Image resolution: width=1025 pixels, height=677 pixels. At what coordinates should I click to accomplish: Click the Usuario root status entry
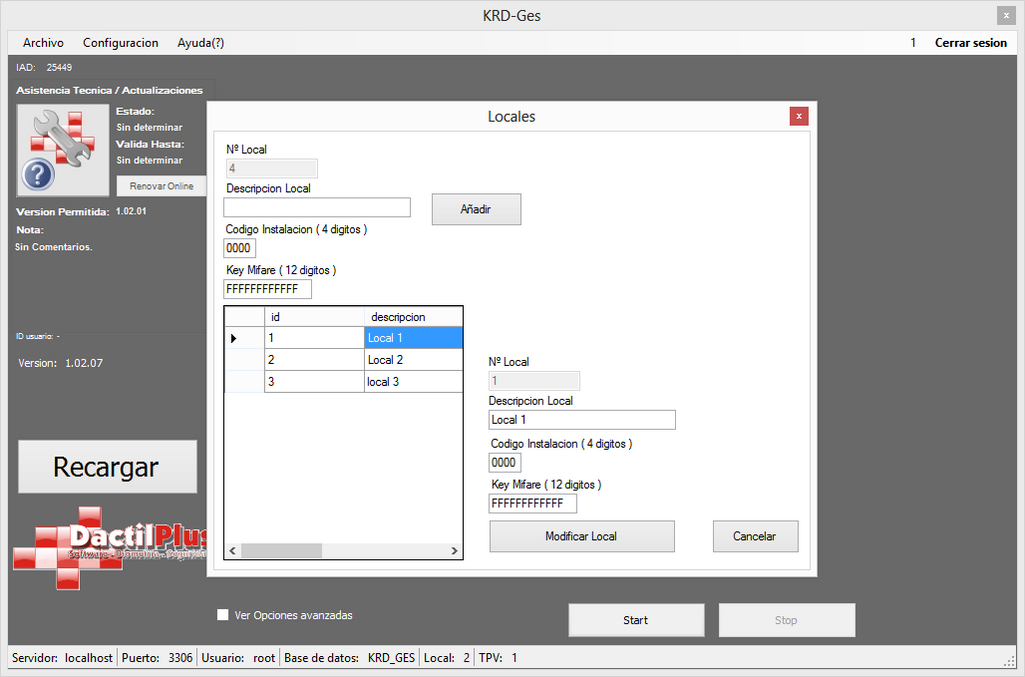point(238,657)
